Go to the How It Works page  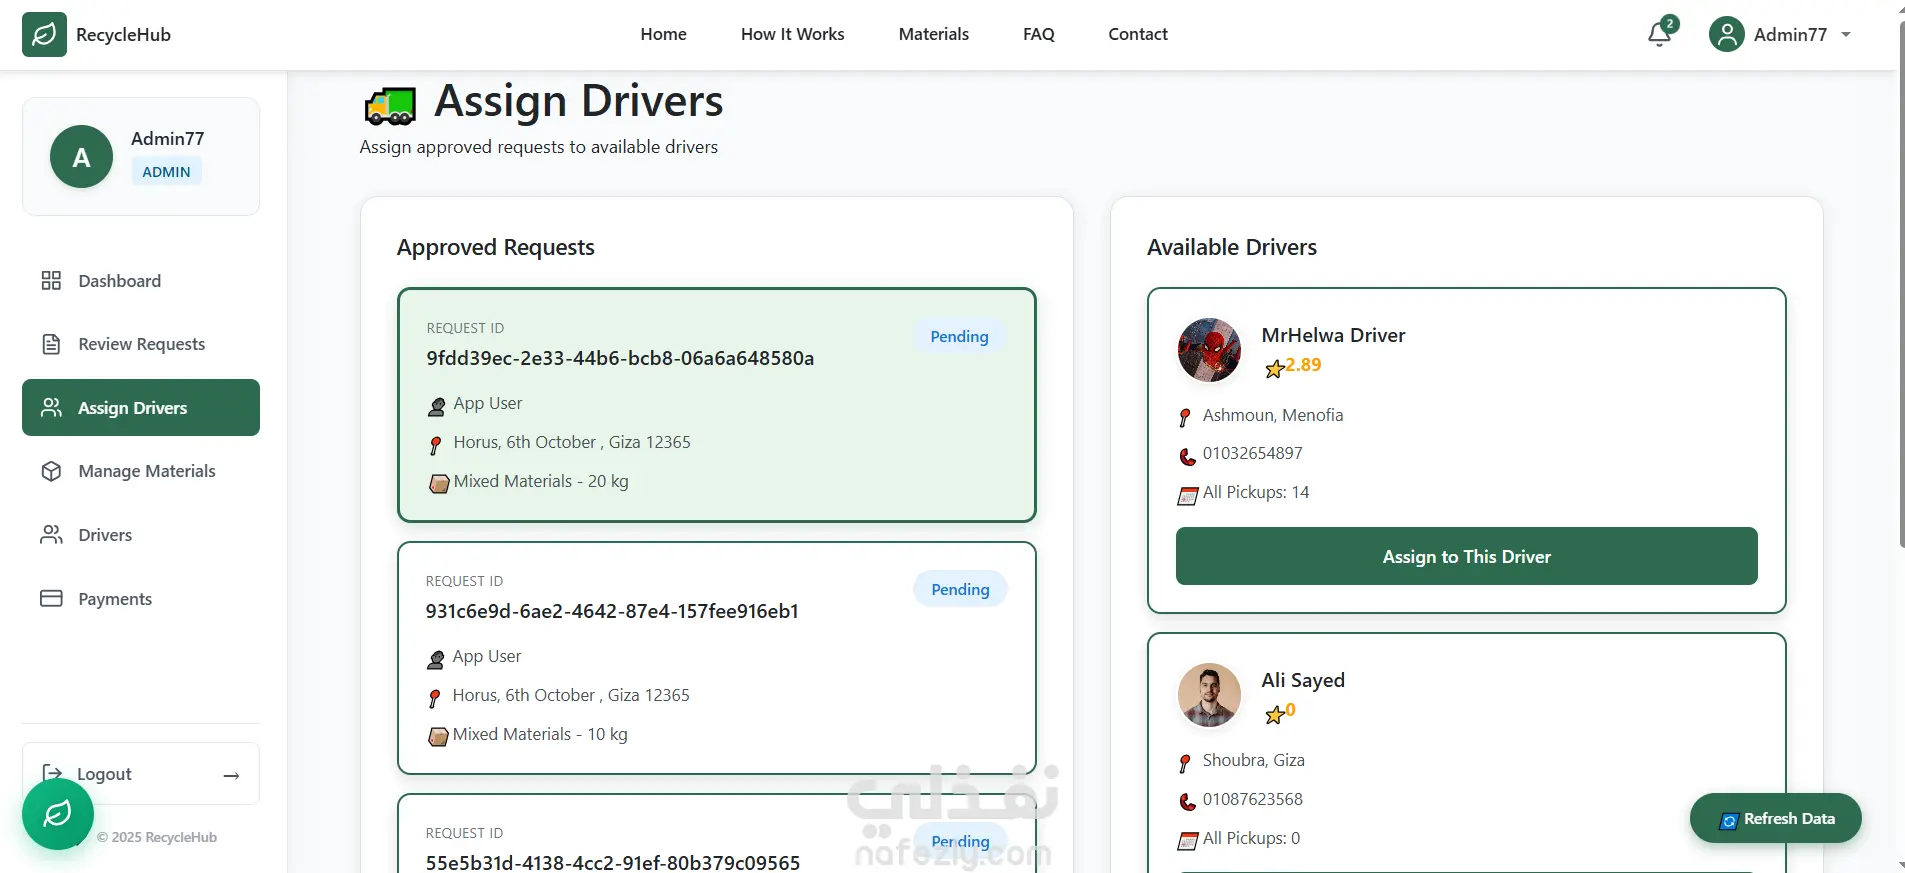pos(792,34)
